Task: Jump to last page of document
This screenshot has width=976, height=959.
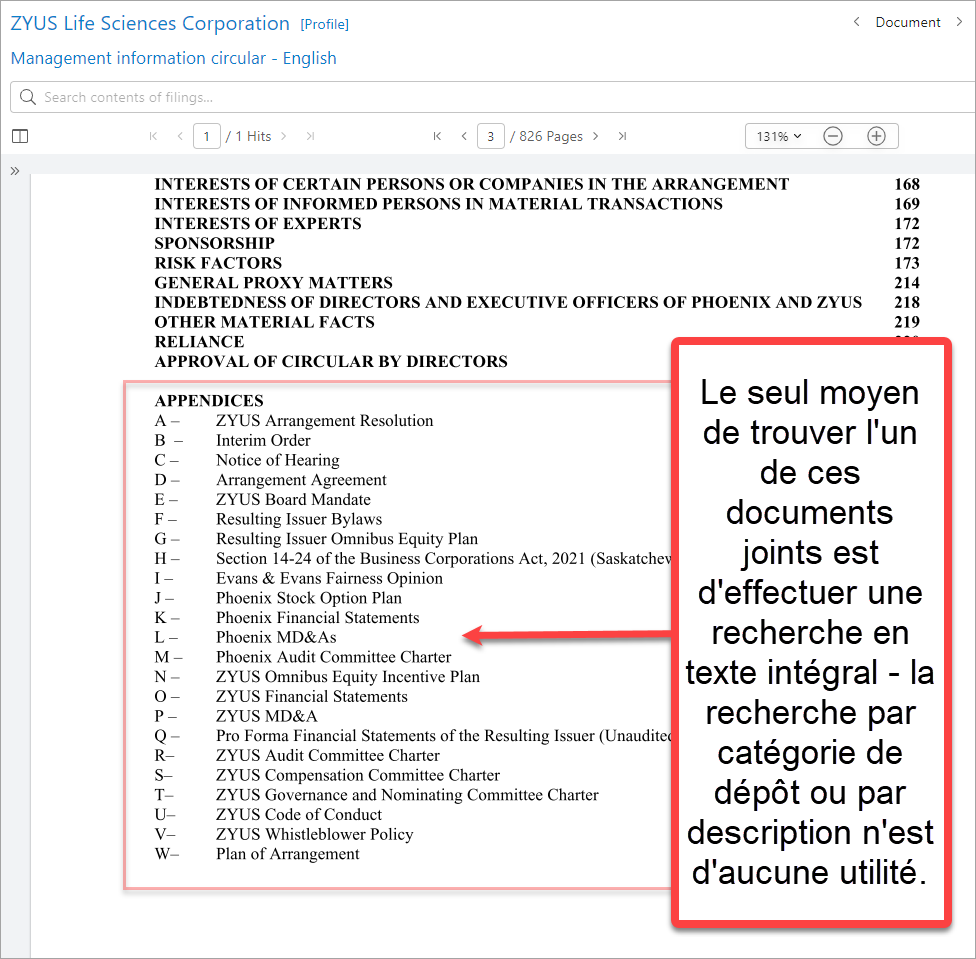Action: [x=622, y=136]
